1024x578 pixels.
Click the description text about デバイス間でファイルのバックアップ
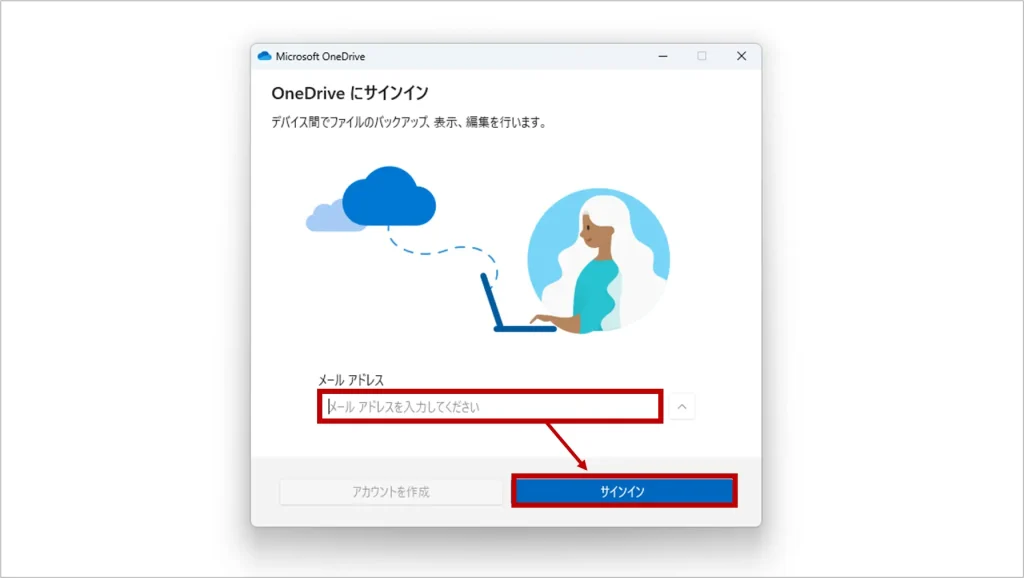409,123
